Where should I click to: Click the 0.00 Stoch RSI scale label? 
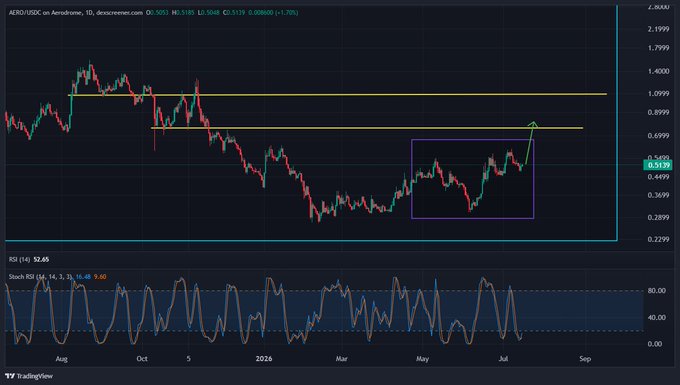(655, 344)
